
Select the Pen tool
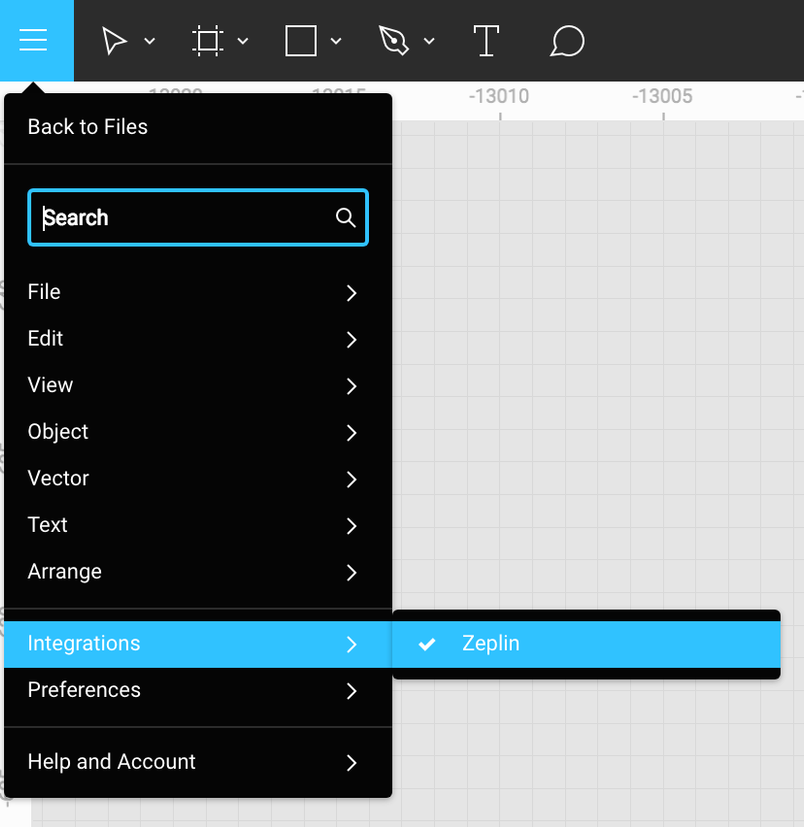tap(394, 41)
